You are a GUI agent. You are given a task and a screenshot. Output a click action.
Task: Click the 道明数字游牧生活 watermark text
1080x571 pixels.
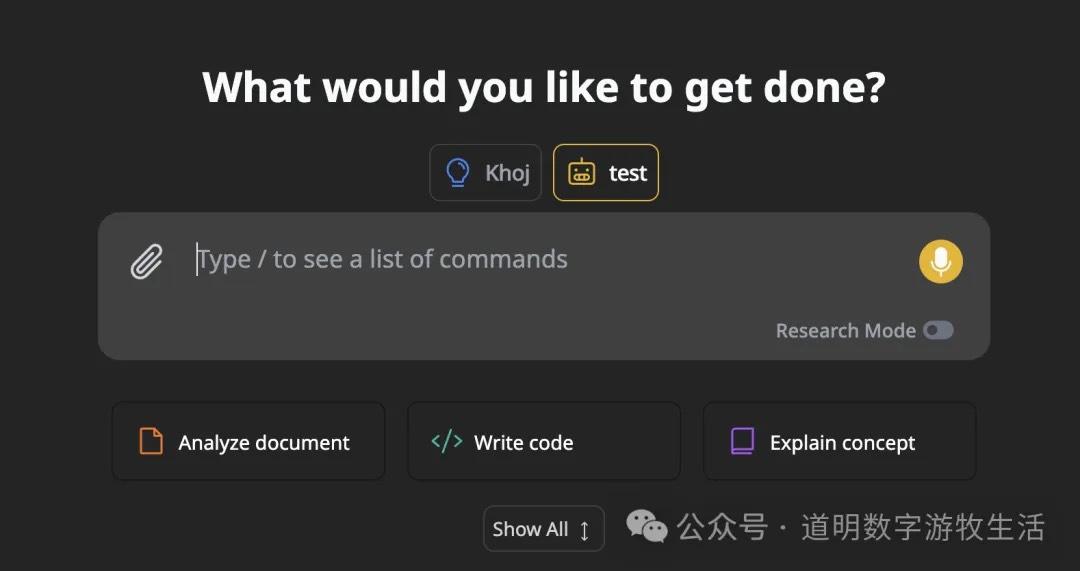922,527
